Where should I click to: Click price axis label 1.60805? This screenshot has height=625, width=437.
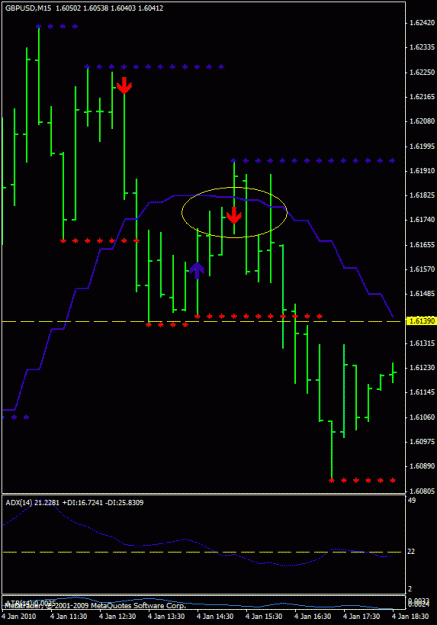[x=422, y=491]
